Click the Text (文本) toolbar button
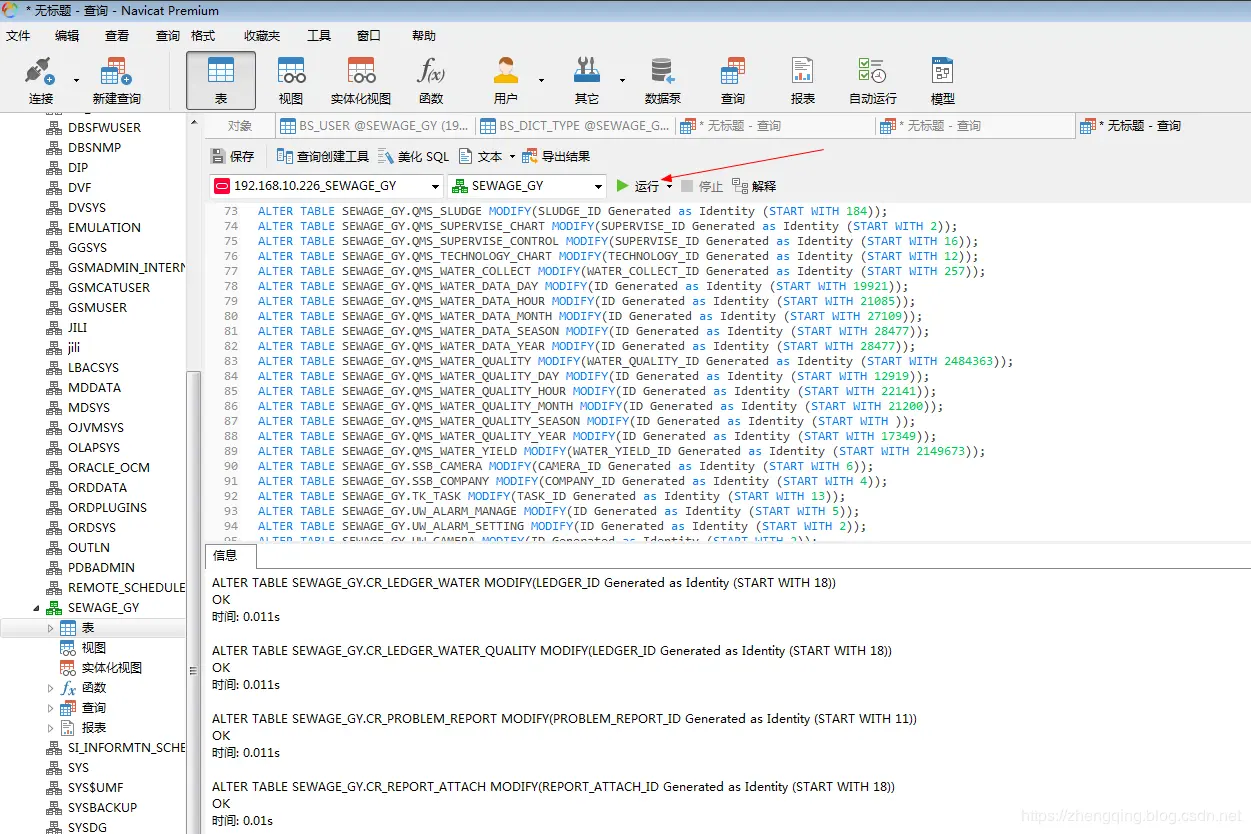Image resolution: width=1251 pixels, height=834 pixels. (481, 156)
